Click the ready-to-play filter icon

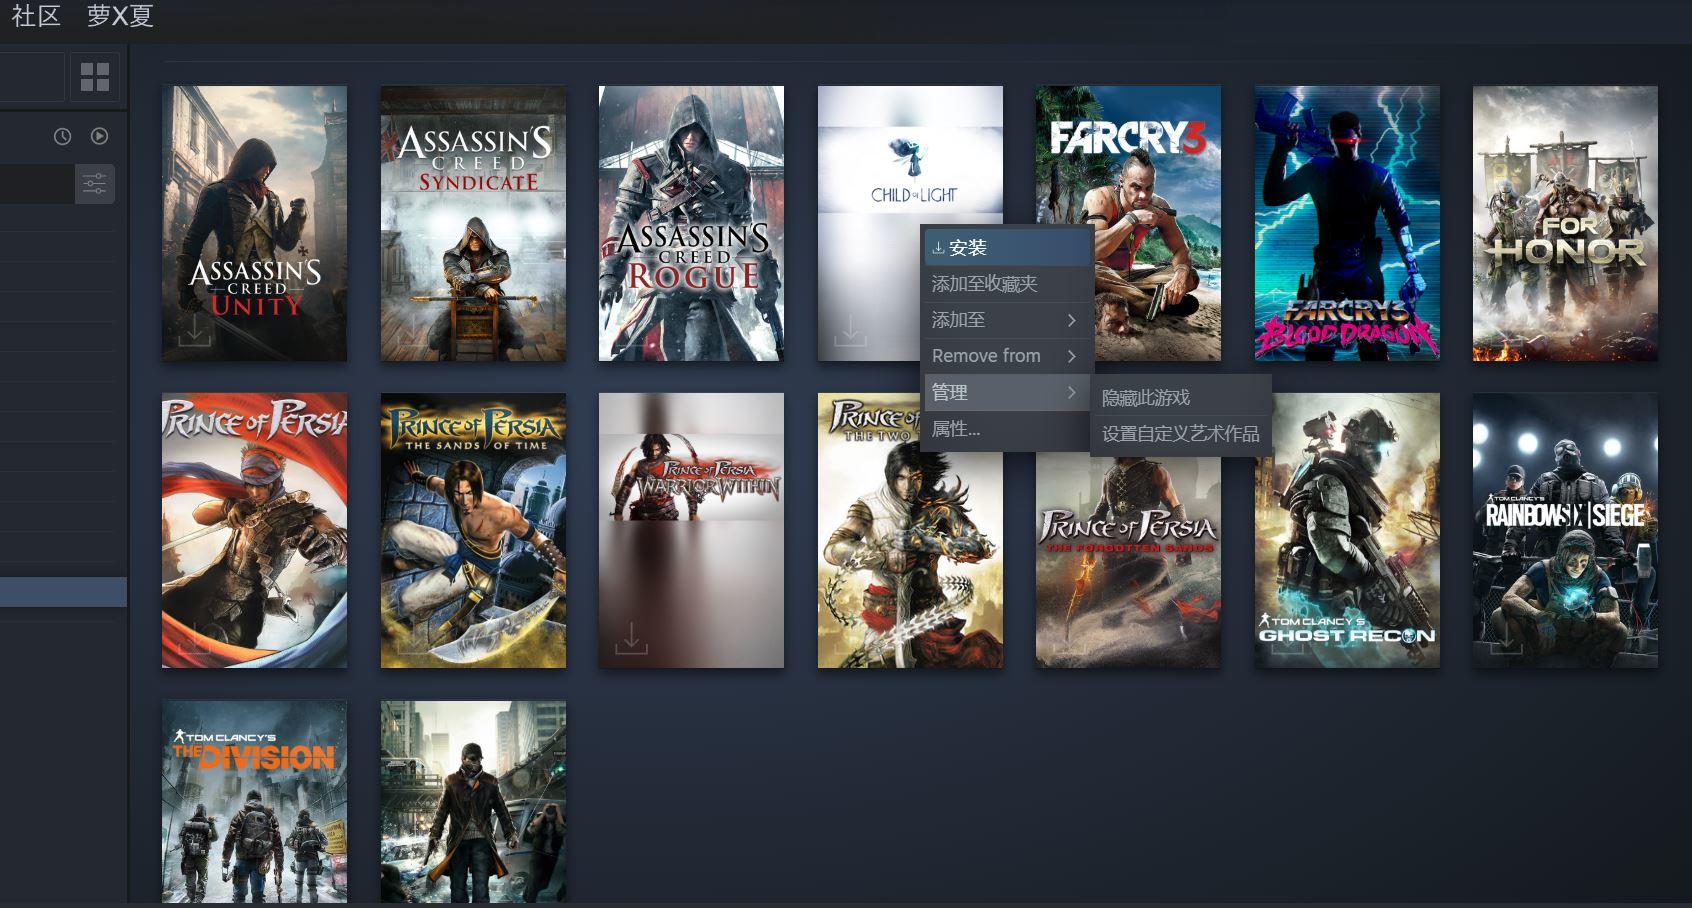(99, 136)
